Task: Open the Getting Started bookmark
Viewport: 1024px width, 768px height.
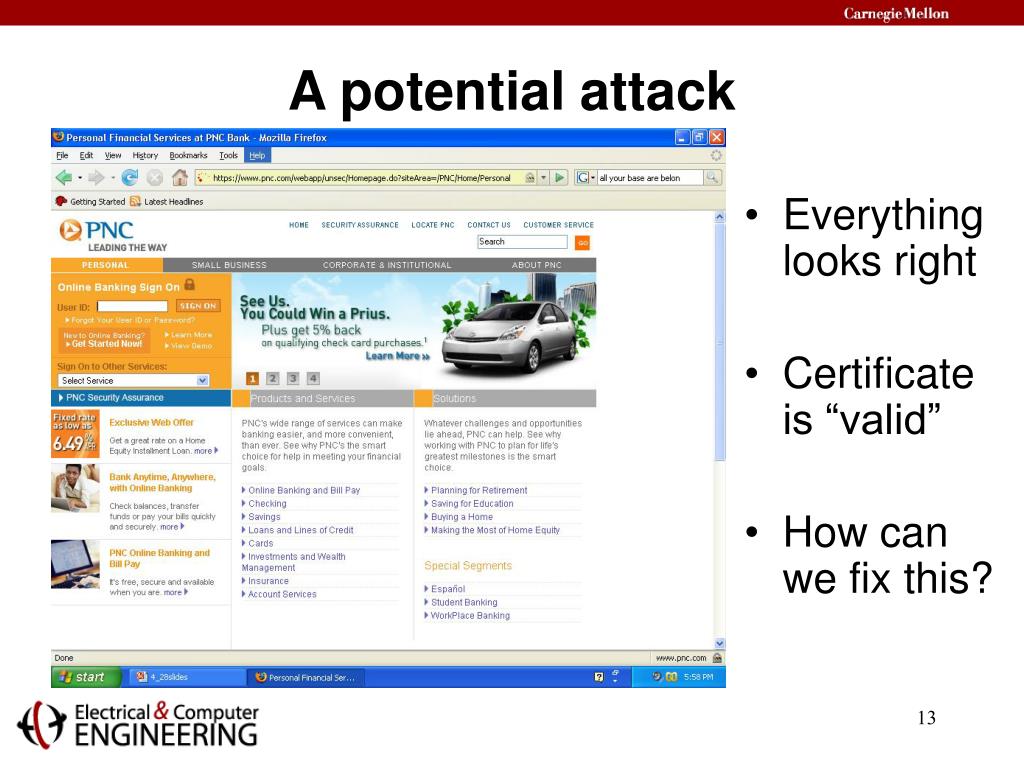Action: (x=91, y=202)
